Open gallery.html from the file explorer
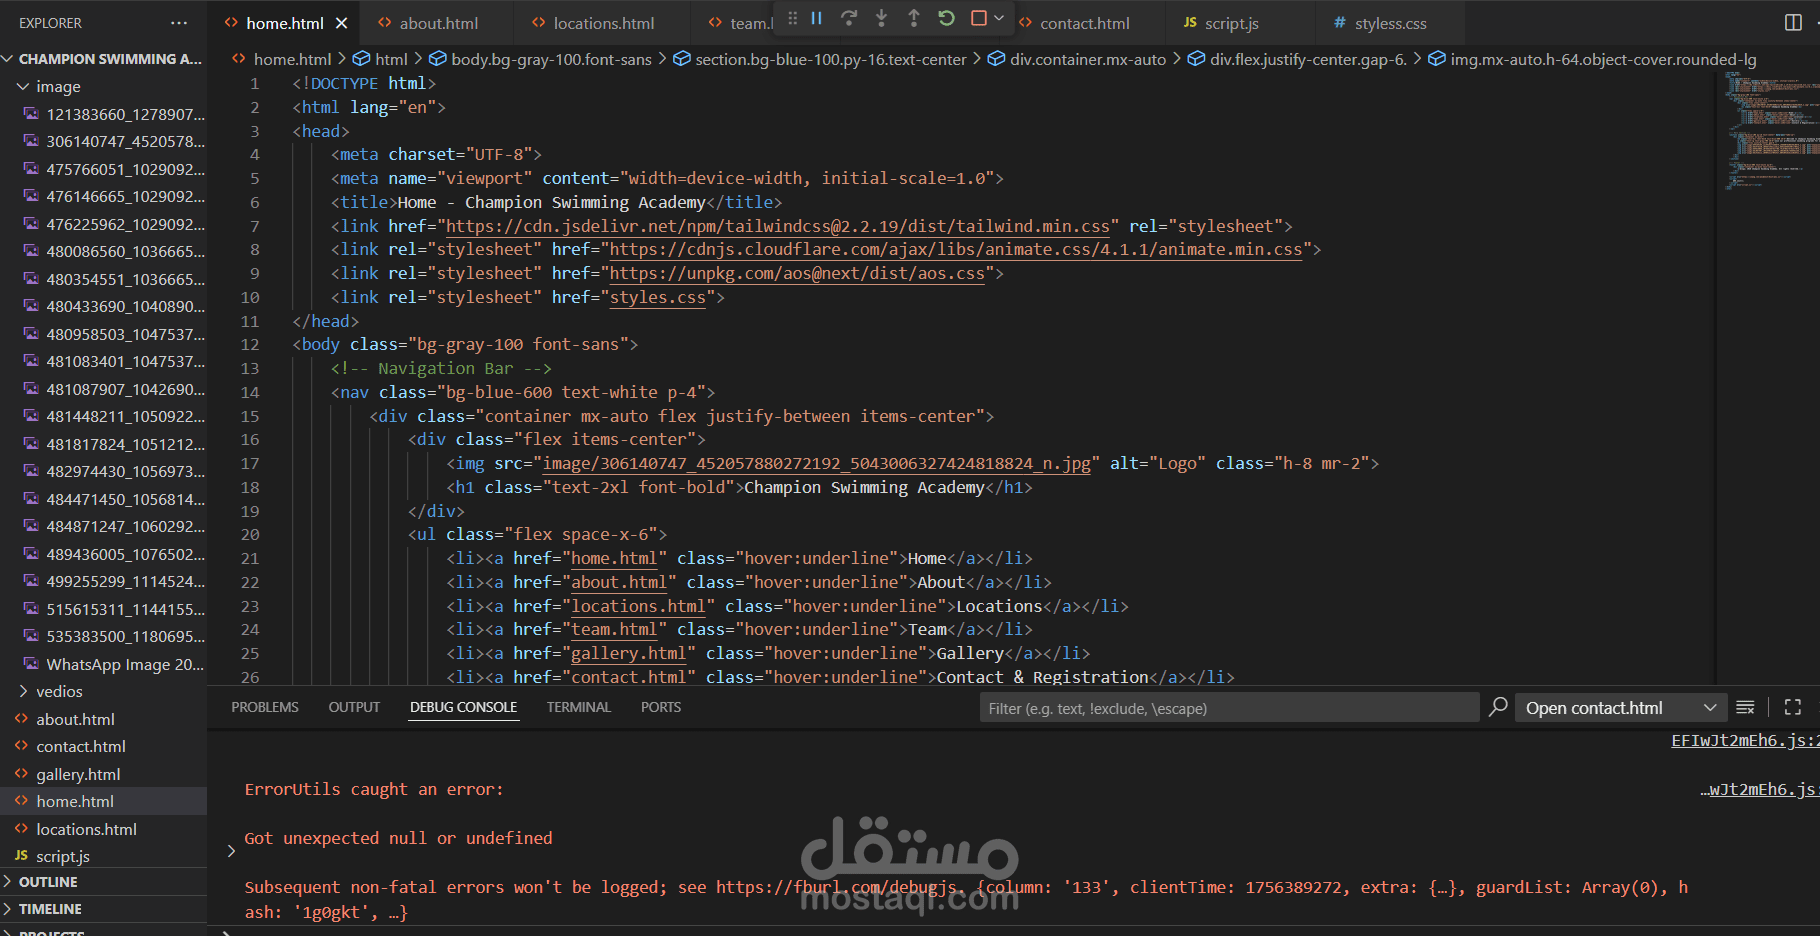The height and width of the screenshot is (936, 1820). 78,774
